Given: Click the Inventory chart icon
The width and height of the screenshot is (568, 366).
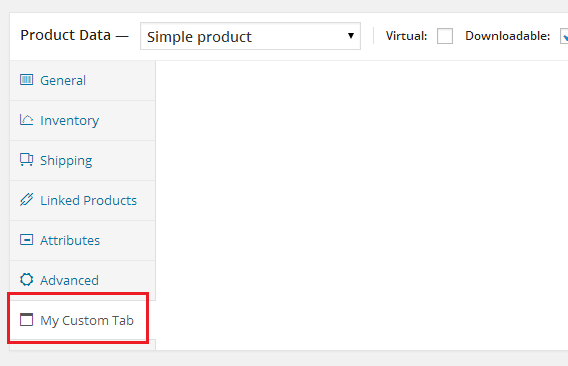Looking at the screenshot, I should click(26, 120).
